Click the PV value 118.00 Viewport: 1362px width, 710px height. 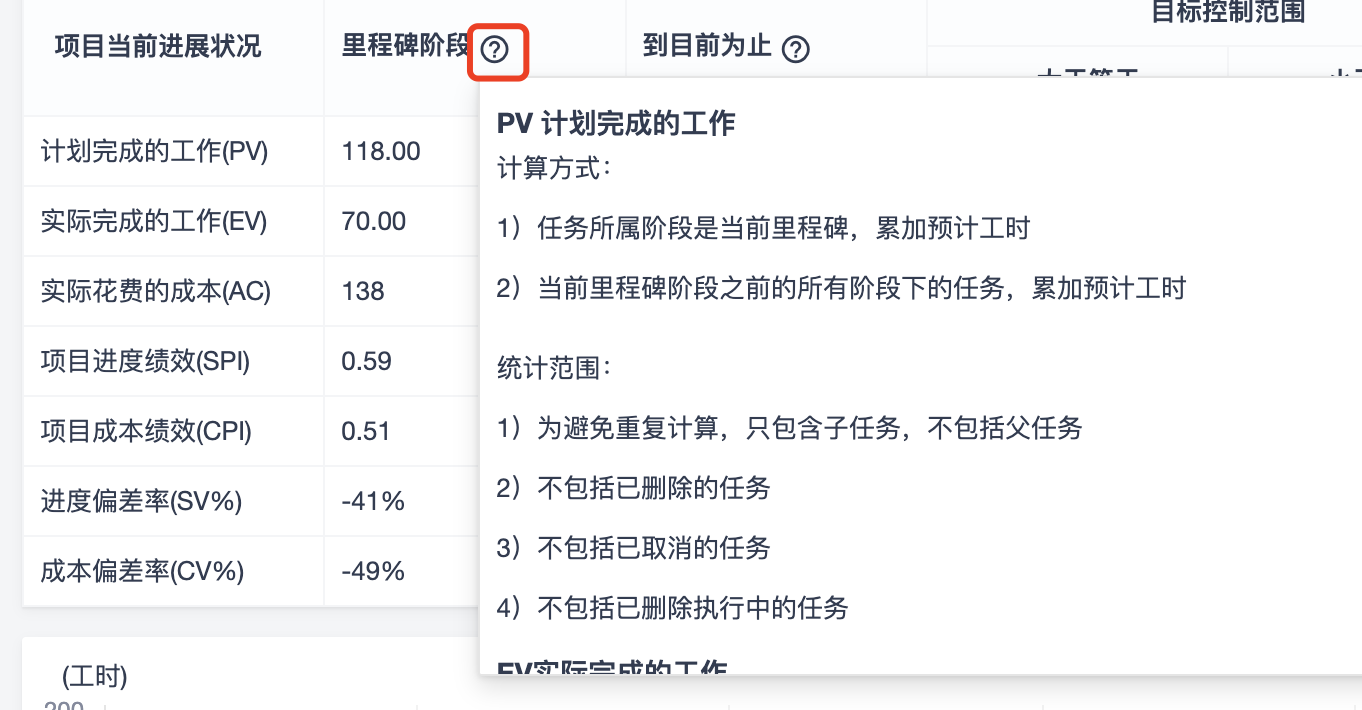coord(381,151)
